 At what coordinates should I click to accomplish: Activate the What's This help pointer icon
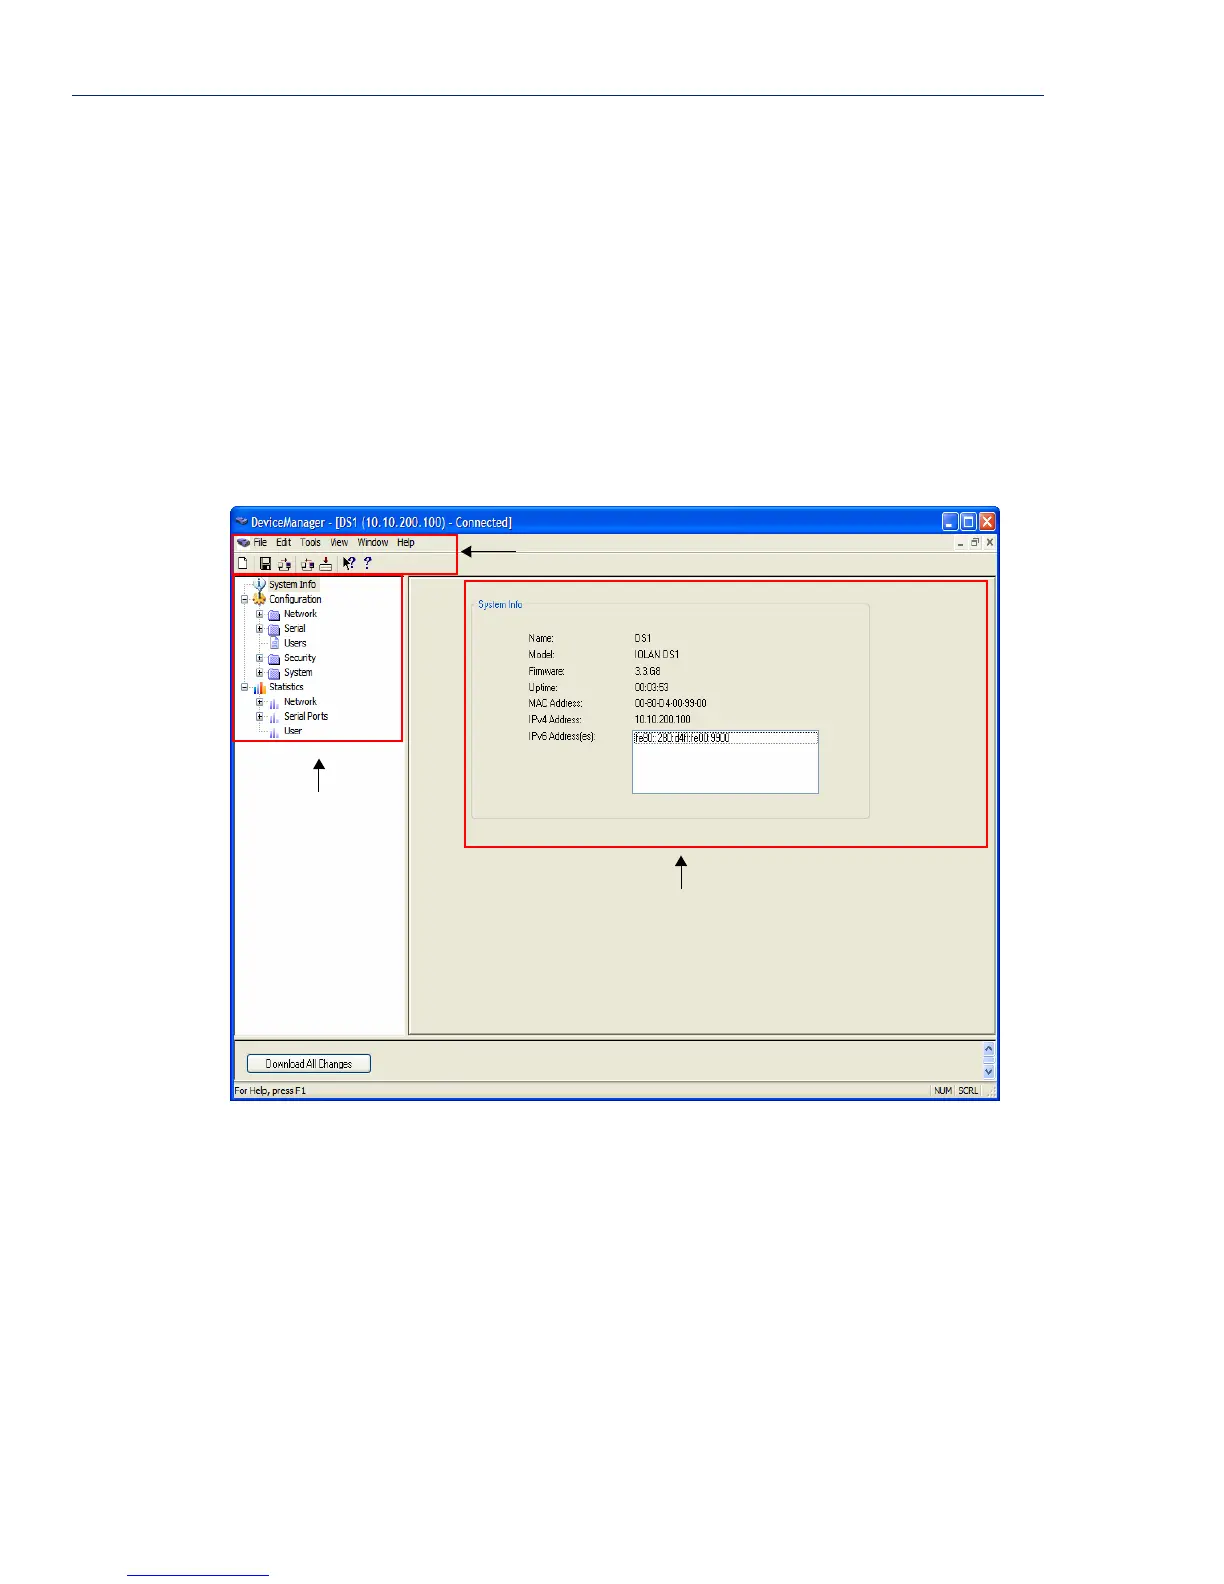(348, 564)
